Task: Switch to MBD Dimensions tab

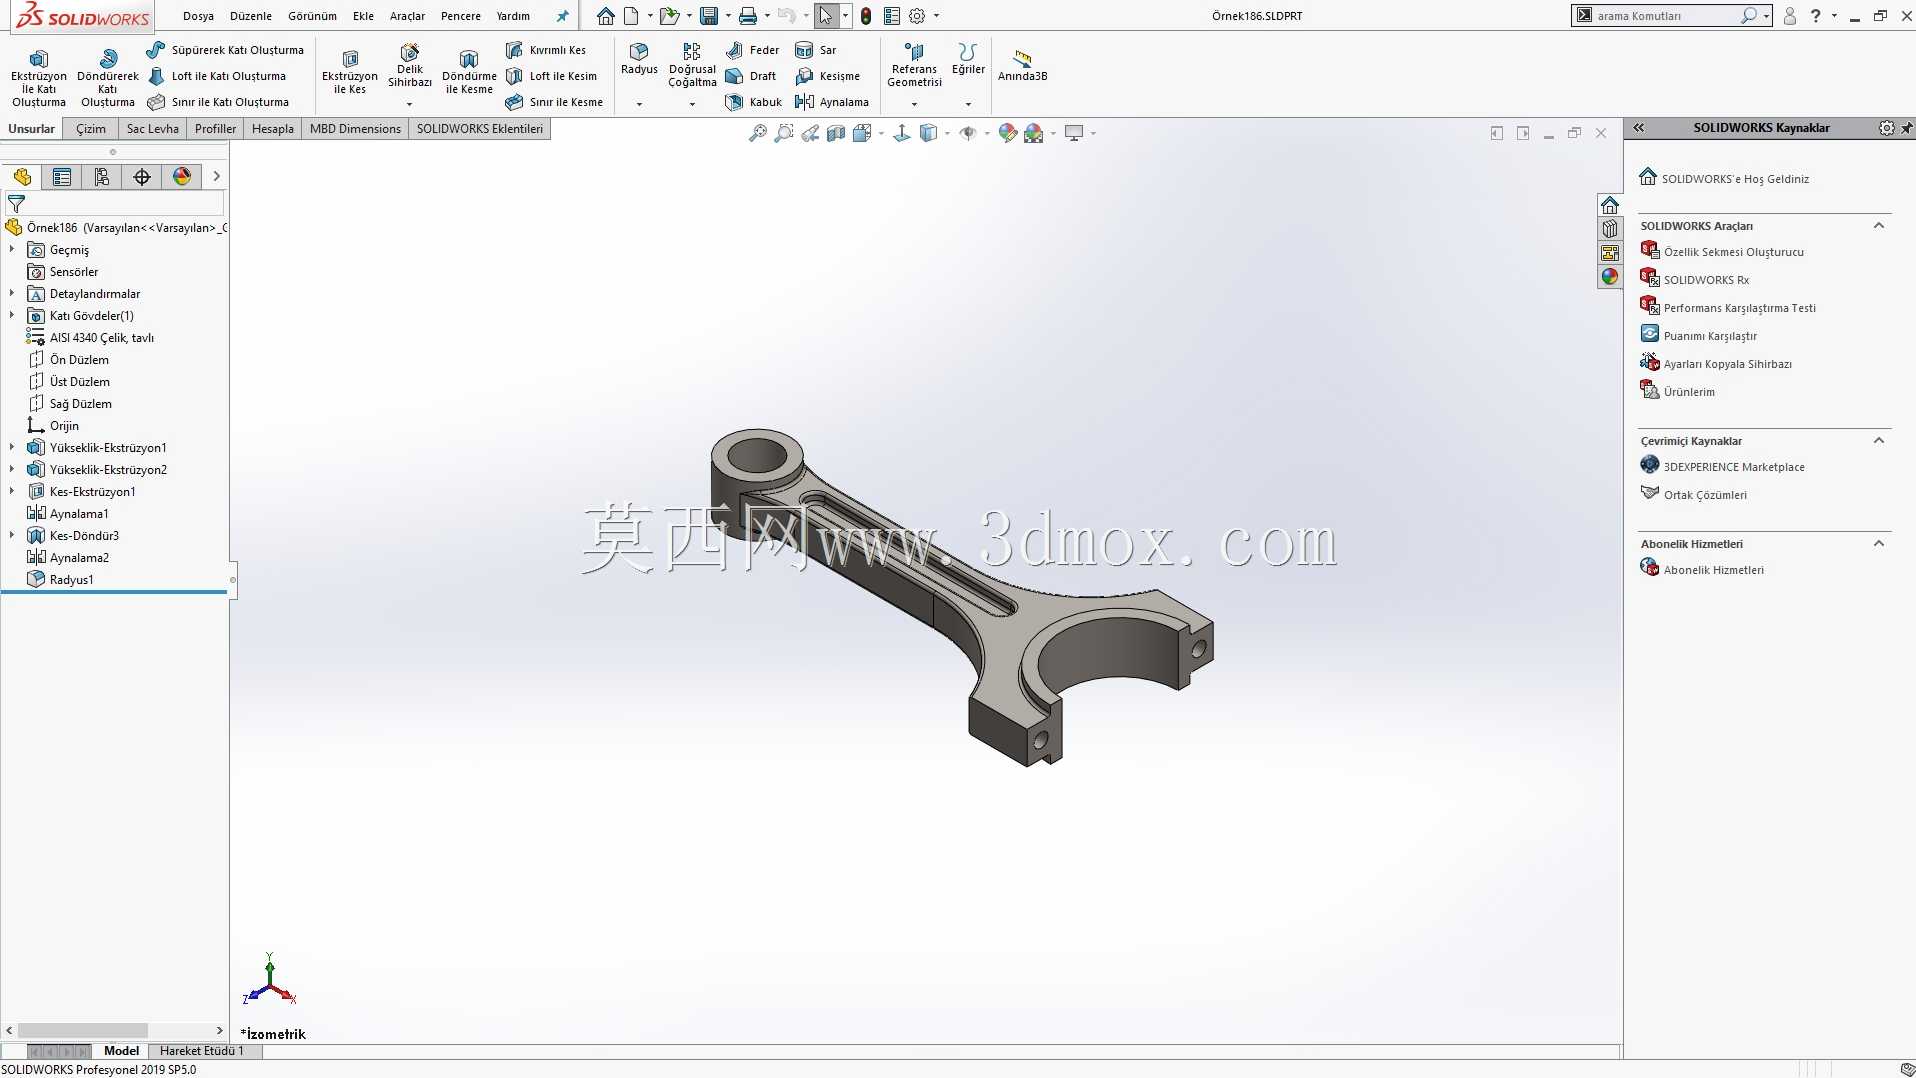Action: coord(355,129)
